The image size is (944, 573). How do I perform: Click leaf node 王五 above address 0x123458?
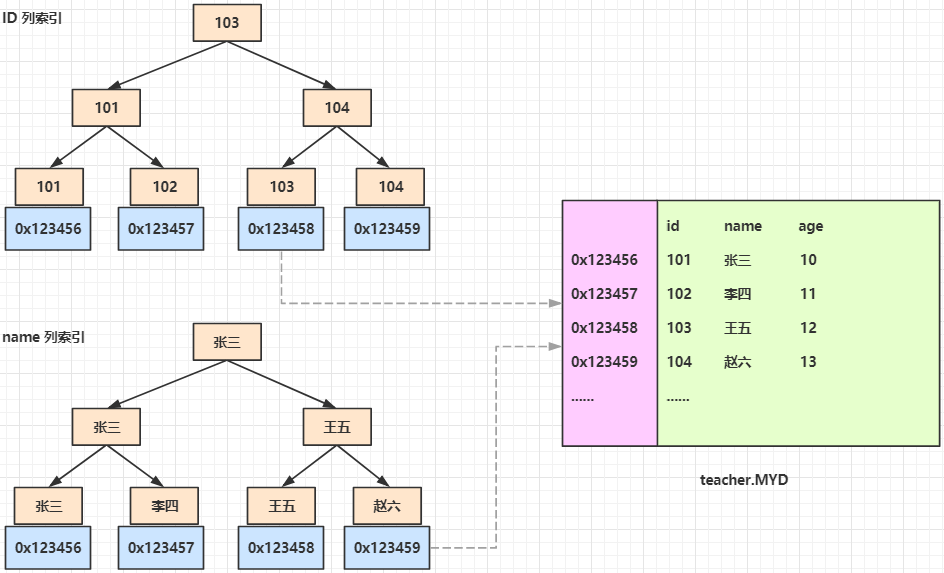281,506
